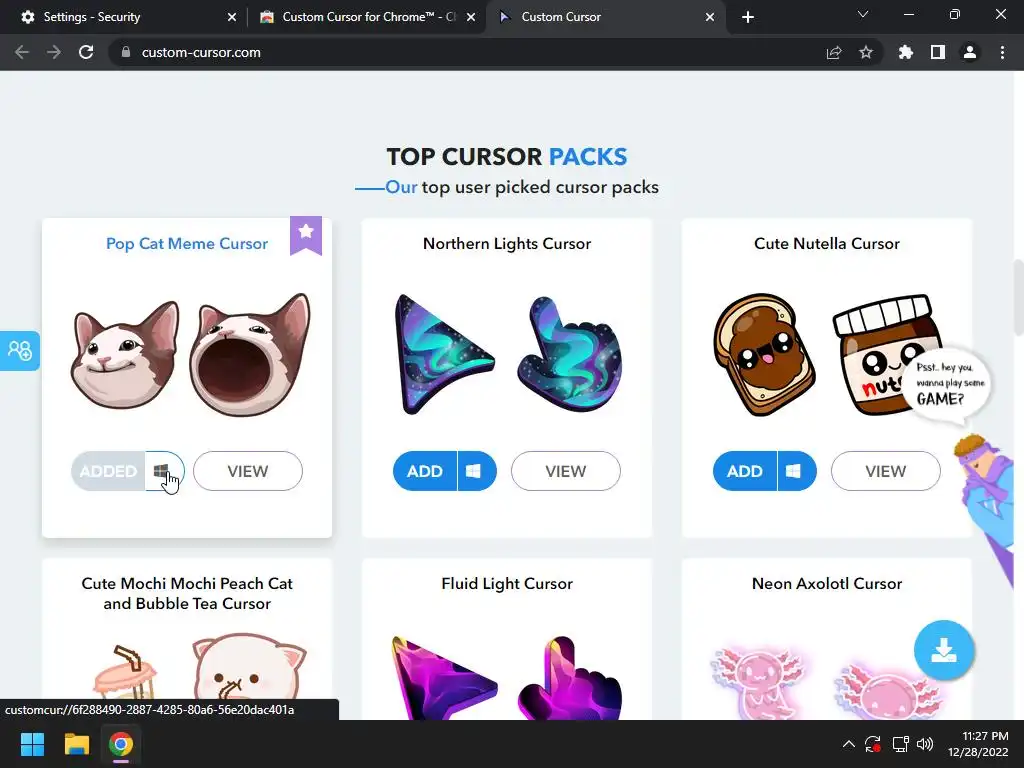Open the Chrome extensions puzzle icon
The height and width of the screenshot is (768, 1024).
905,52
